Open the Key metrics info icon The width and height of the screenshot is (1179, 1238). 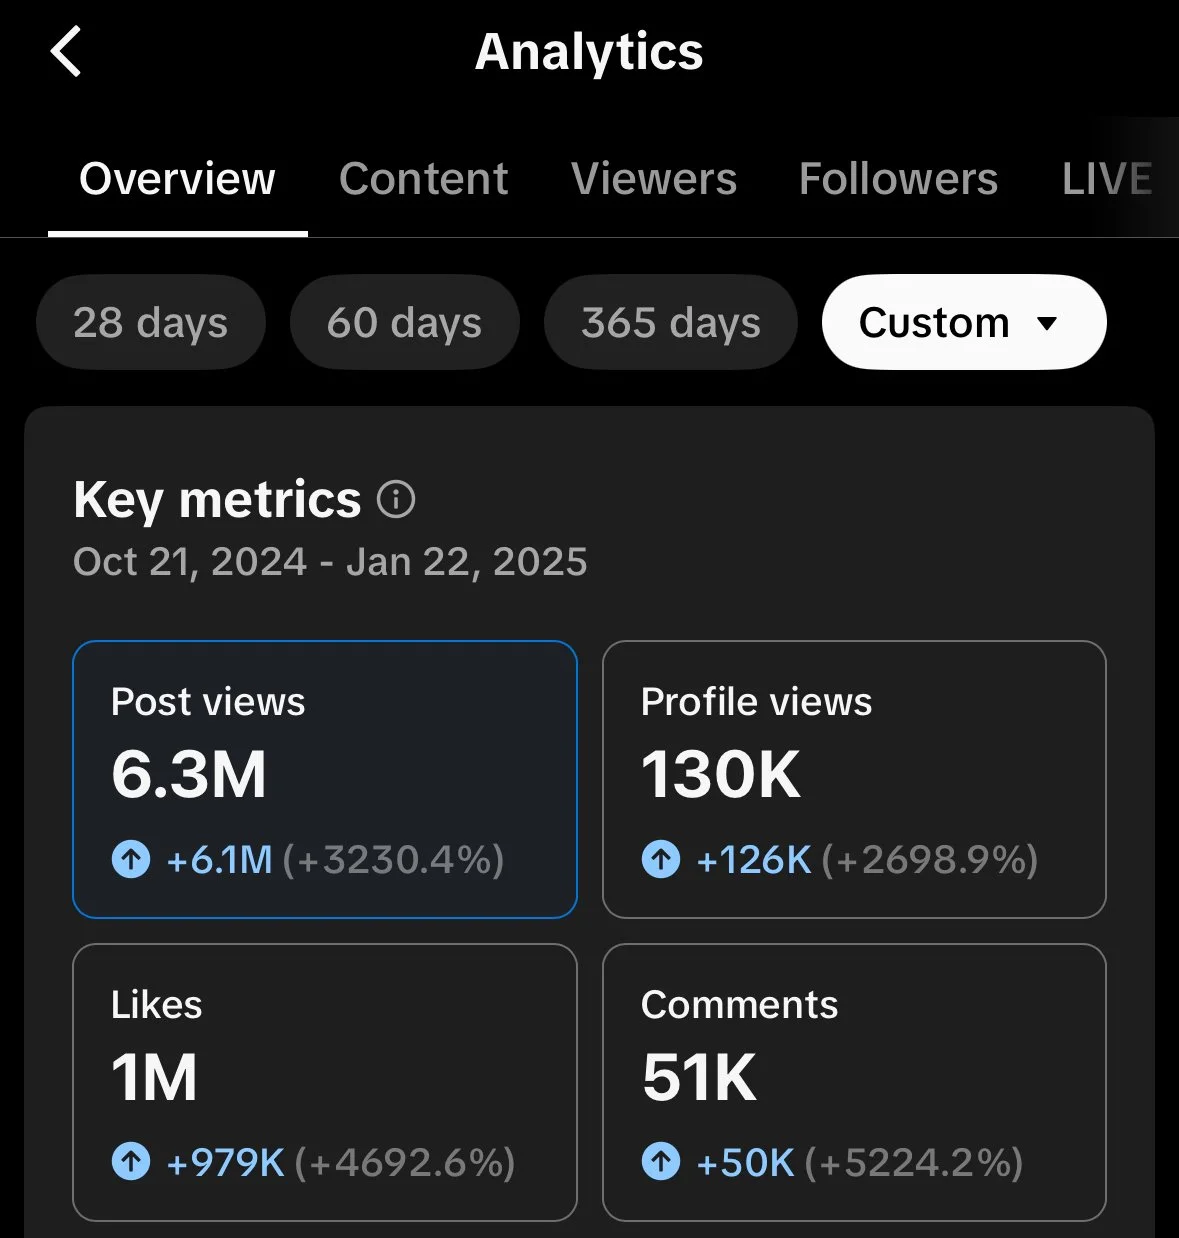click(x=396, y=499)
